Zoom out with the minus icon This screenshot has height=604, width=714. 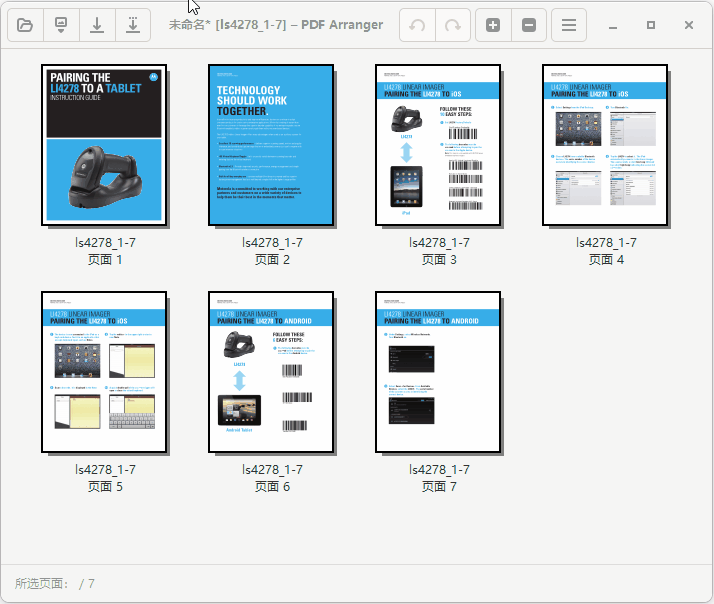[529, 25]
